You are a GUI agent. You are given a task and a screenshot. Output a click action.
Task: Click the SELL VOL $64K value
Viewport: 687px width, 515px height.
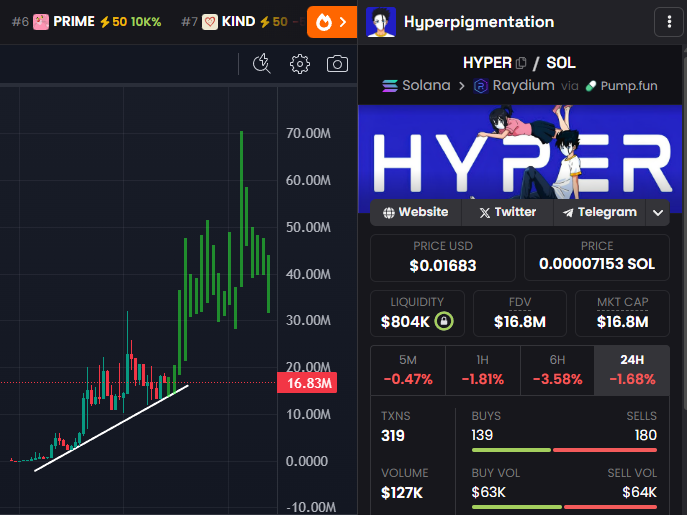[640, 492]
